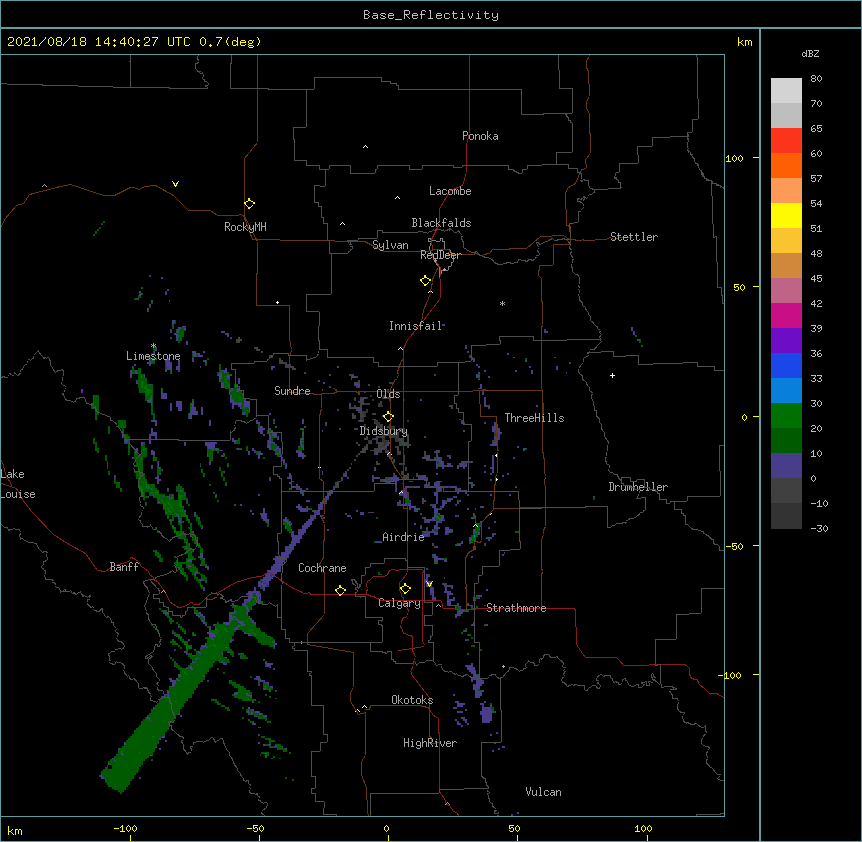Select the bright green 30-20 dBZ legend swatch

(x=786, y=416)
